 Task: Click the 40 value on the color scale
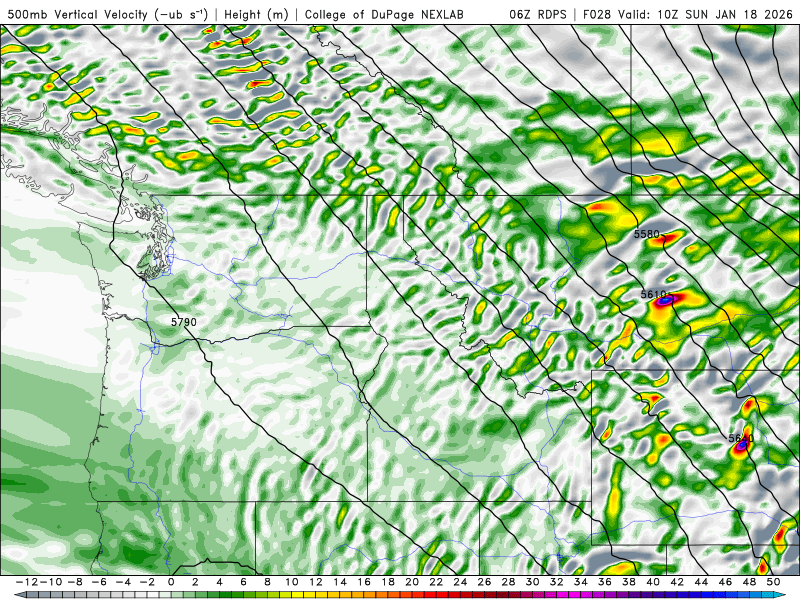tap(653, 582)
